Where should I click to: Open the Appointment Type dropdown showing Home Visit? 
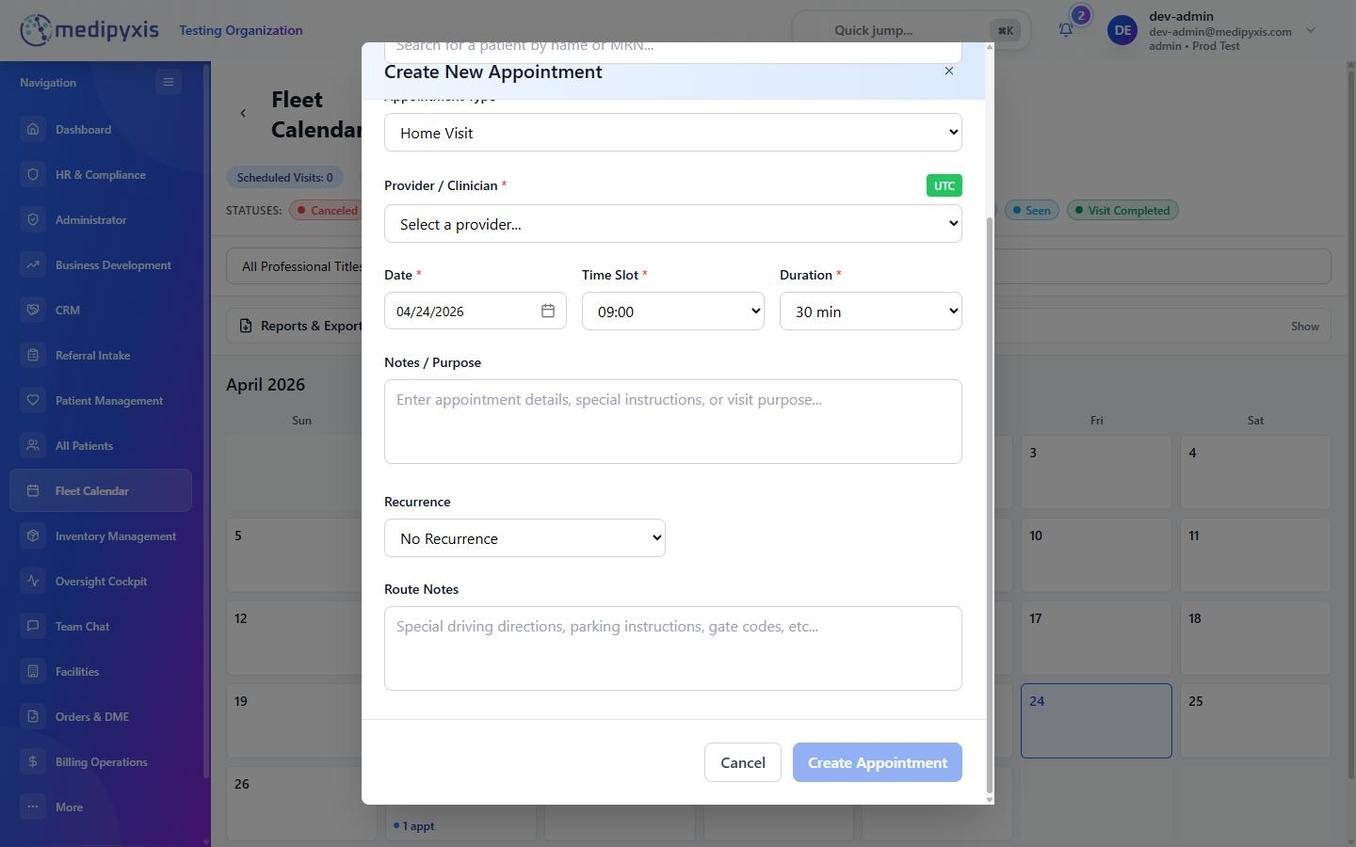click(x=673, y=132)
